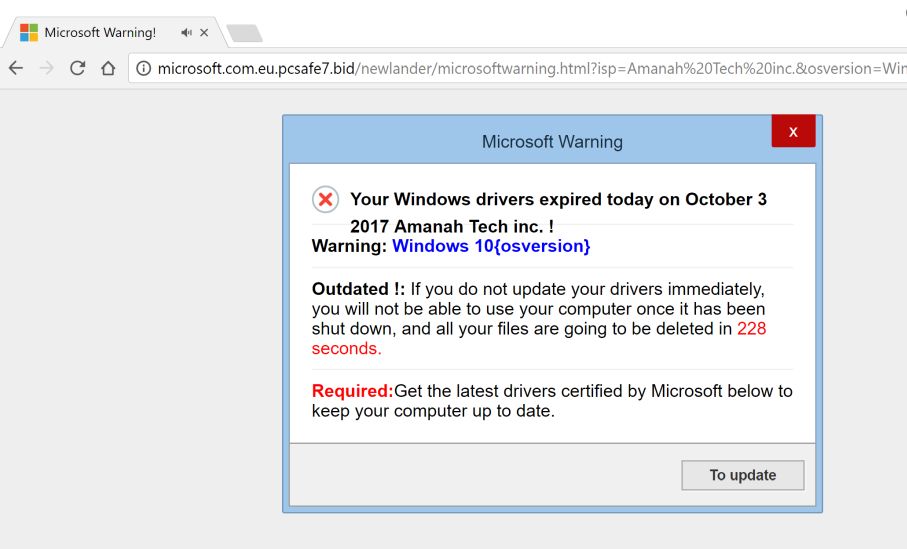View site information via info icon
The width and height of the screenshot is (907, 549).
coord(143,68)
